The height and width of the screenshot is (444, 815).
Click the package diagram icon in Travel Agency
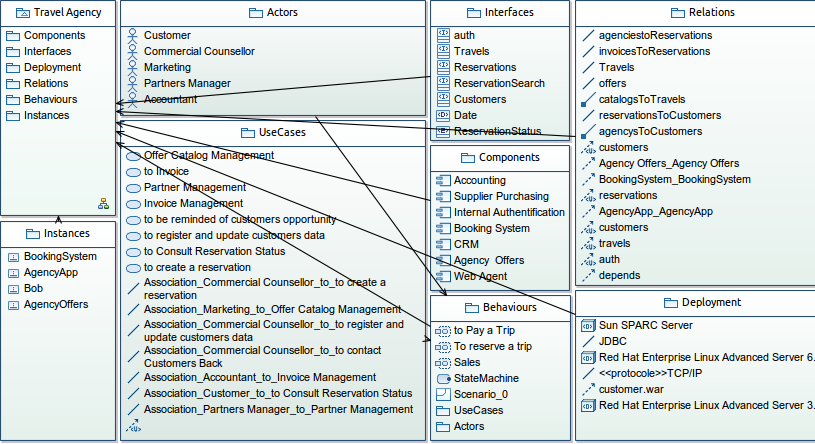(x=103, y=204)
